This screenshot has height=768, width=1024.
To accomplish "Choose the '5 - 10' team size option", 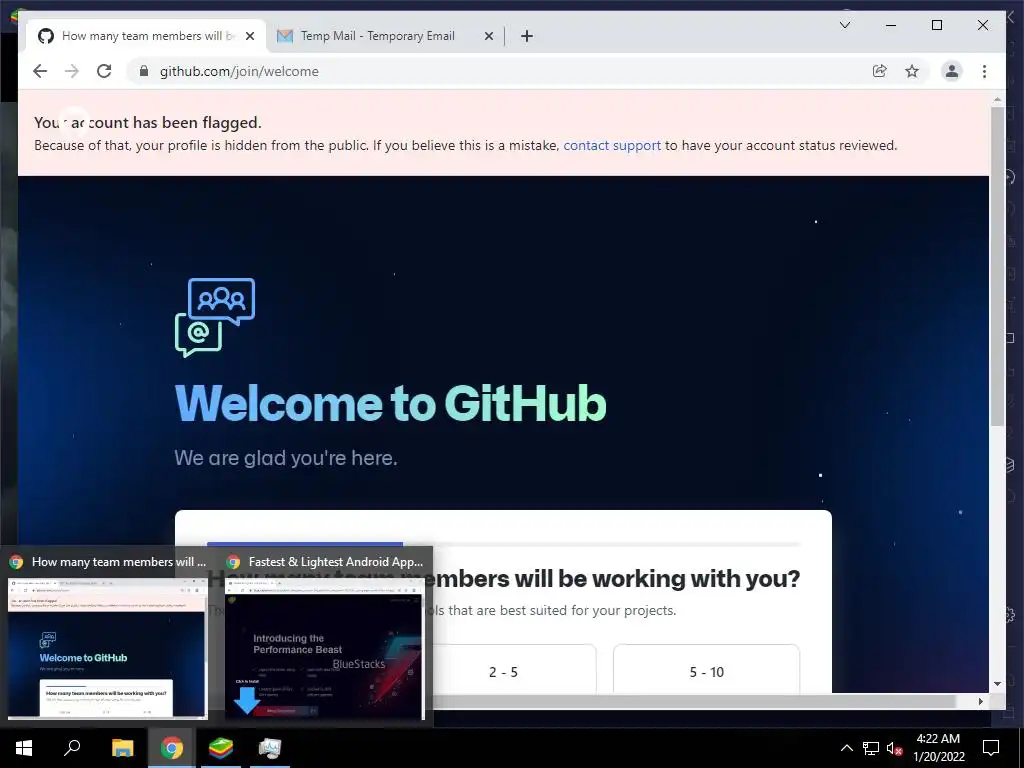I will tap(707, 671).
